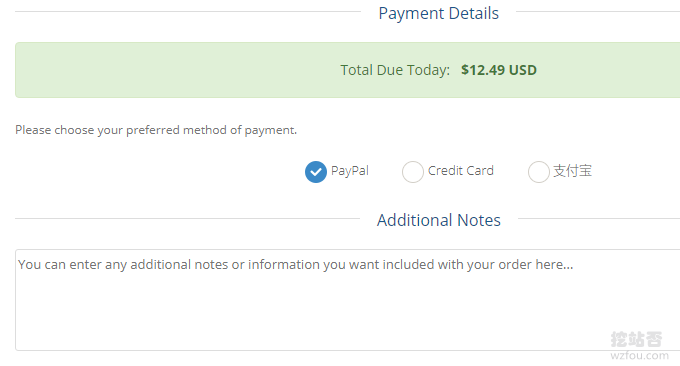Choose the Credit Card radio button
This screenshot has height=366, width=680.
click(412, 172)
